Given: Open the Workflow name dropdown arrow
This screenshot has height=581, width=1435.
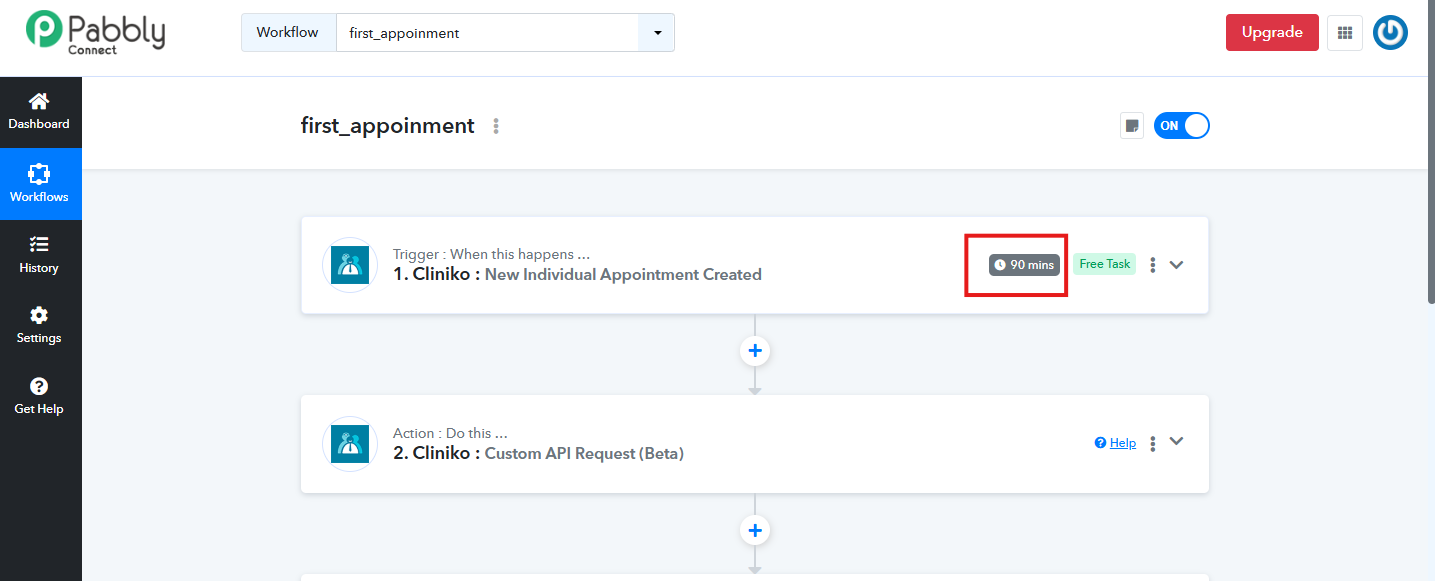Looking at the screenshot, I should tap(657, 33).
